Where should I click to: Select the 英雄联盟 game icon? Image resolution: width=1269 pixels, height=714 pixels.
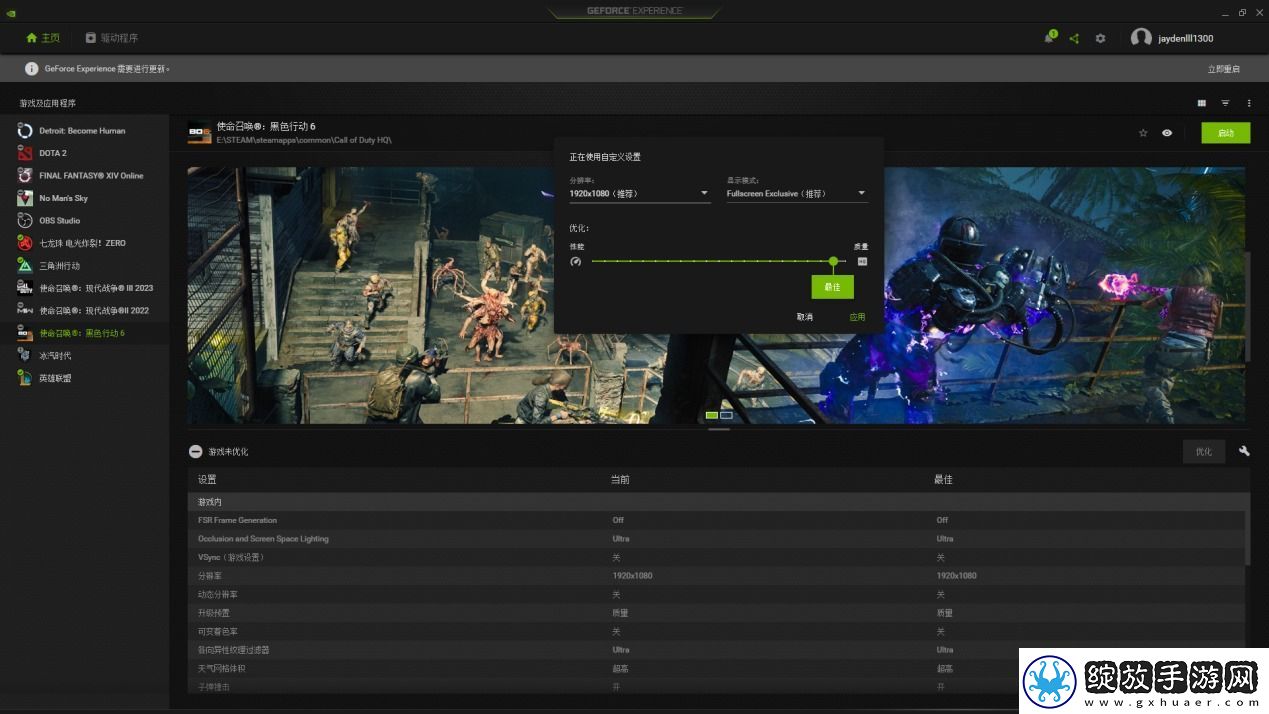click(26, 378)
